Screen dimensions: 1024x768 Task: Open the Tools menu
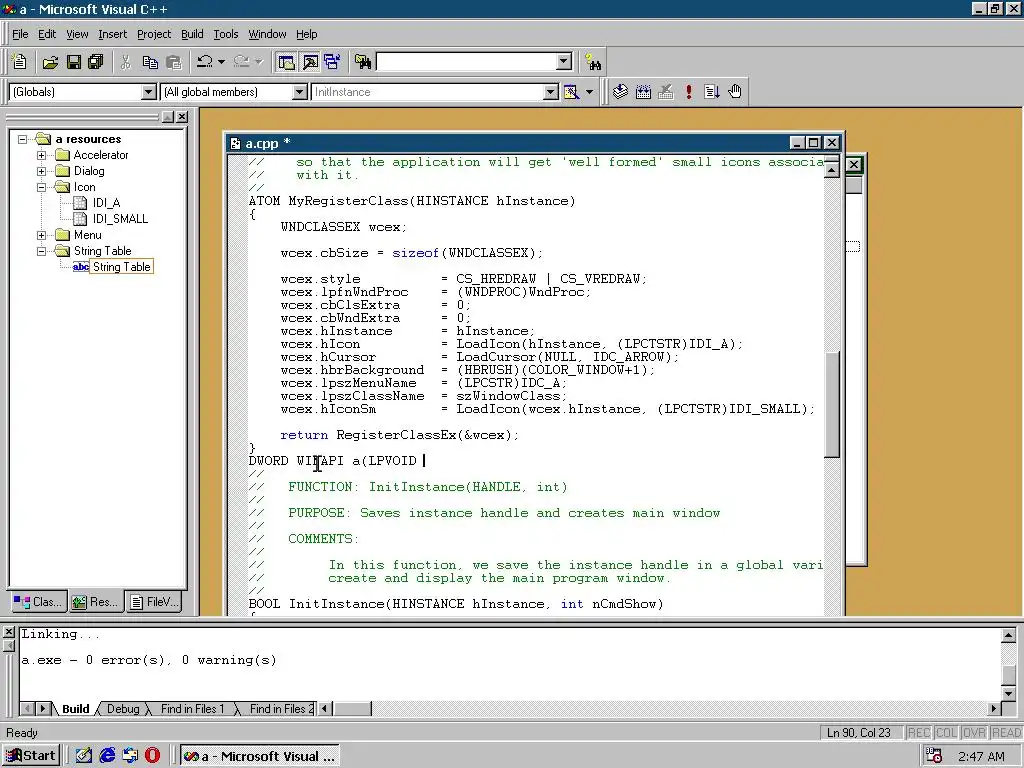coord(226,34)
